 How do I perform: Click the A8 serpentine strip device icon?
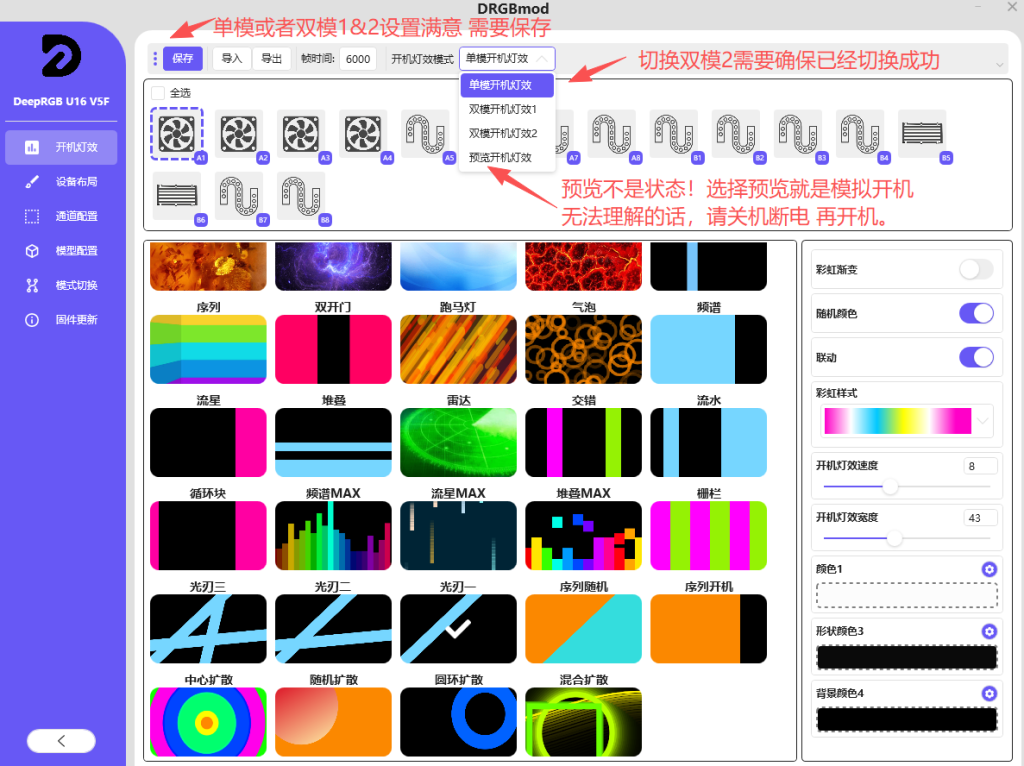point(611,133)
